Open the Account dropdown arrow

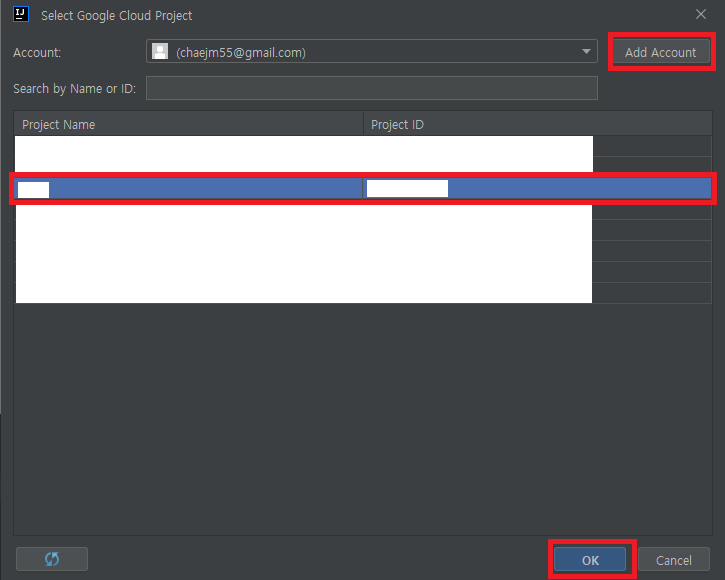tap(586, 51)
